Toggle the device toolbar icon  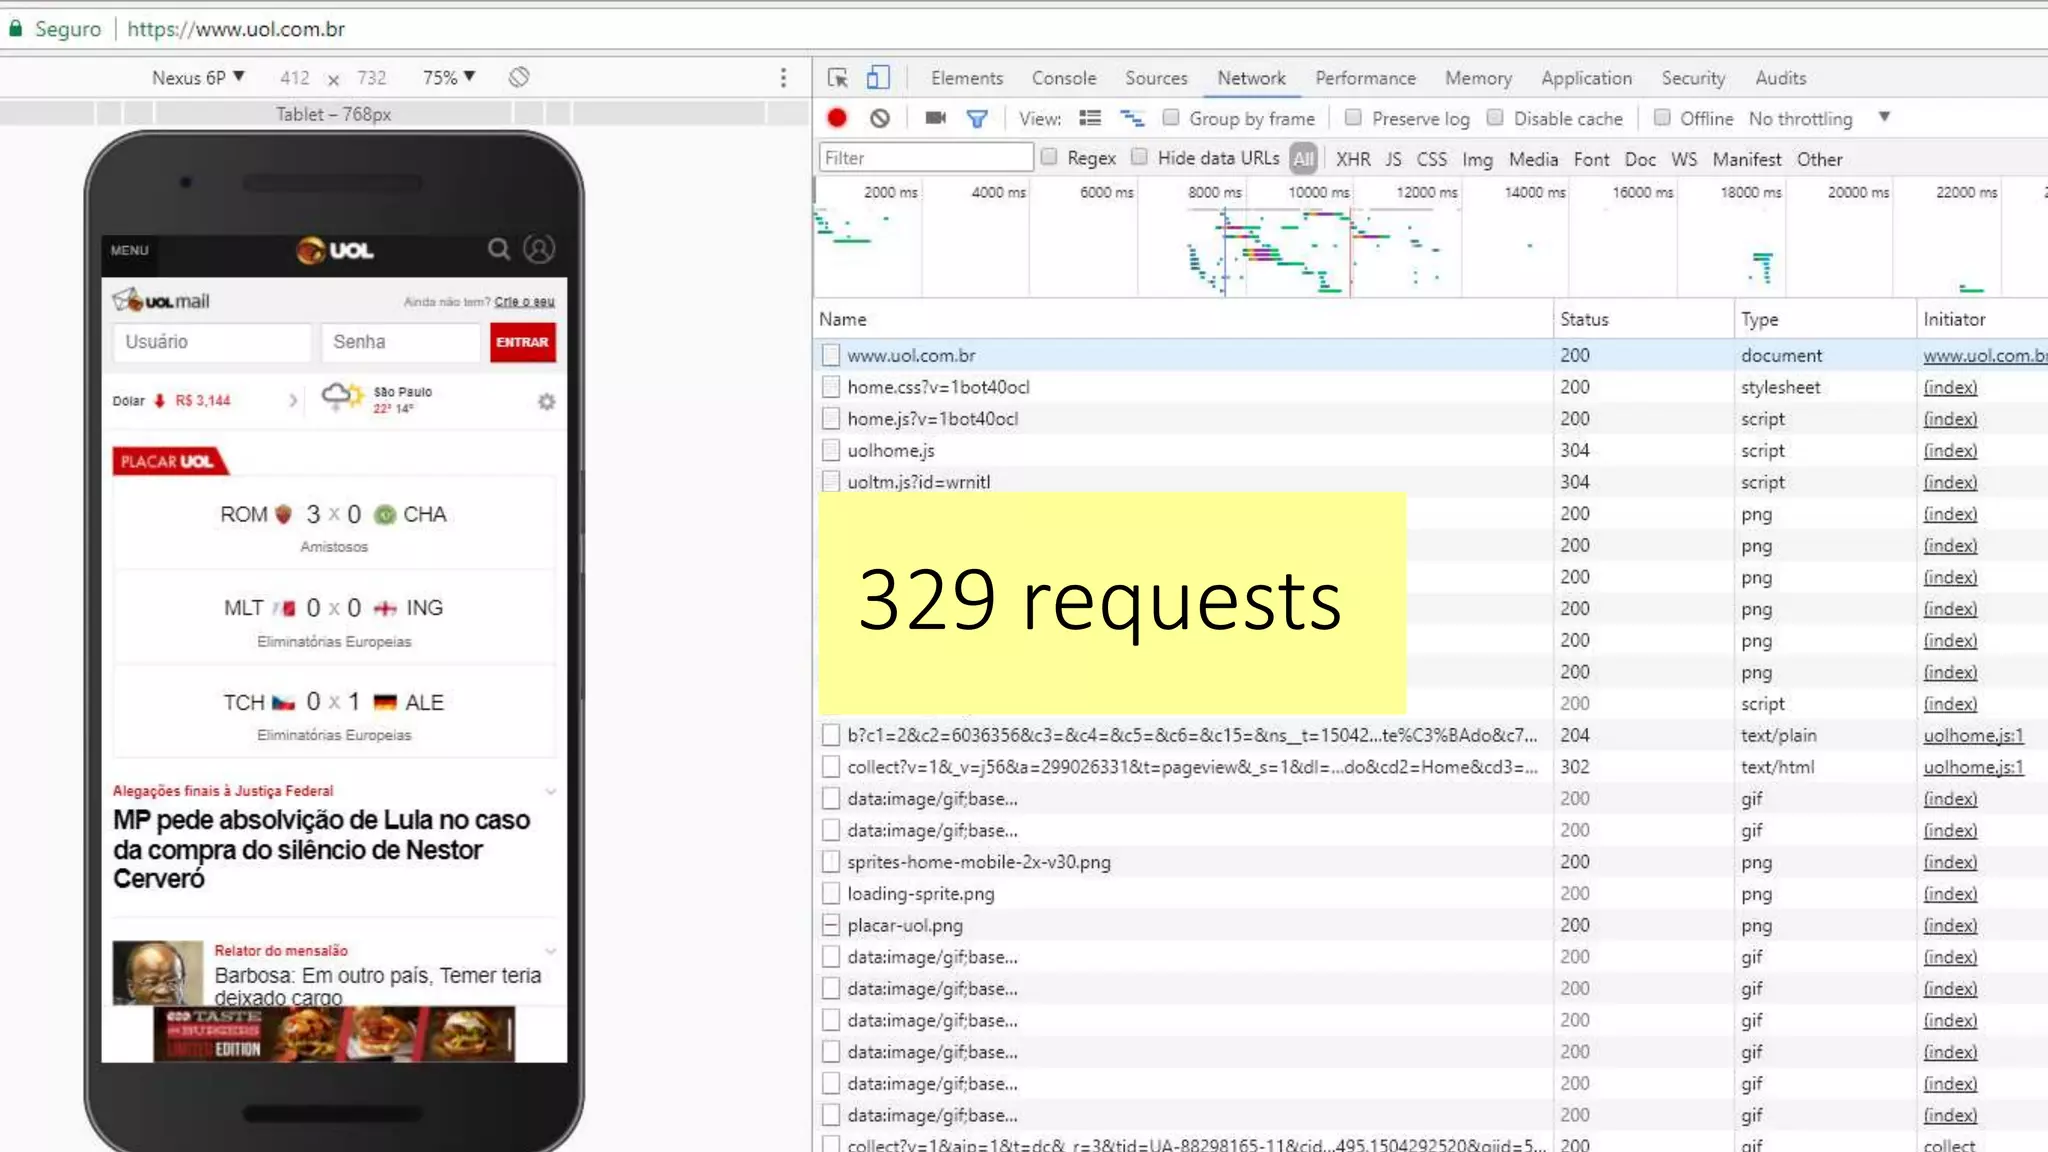click(x=878, y=78)
